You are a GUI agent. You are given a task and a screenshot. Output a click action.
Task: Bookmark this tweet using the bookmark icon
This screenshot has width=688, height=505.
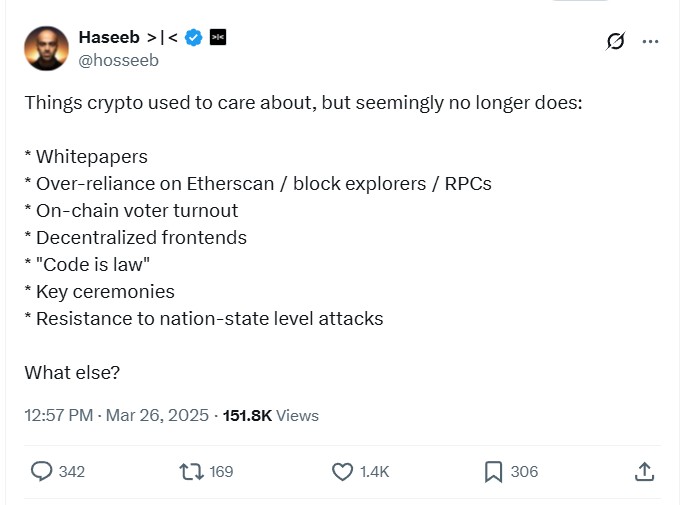(x=493, y=471)
